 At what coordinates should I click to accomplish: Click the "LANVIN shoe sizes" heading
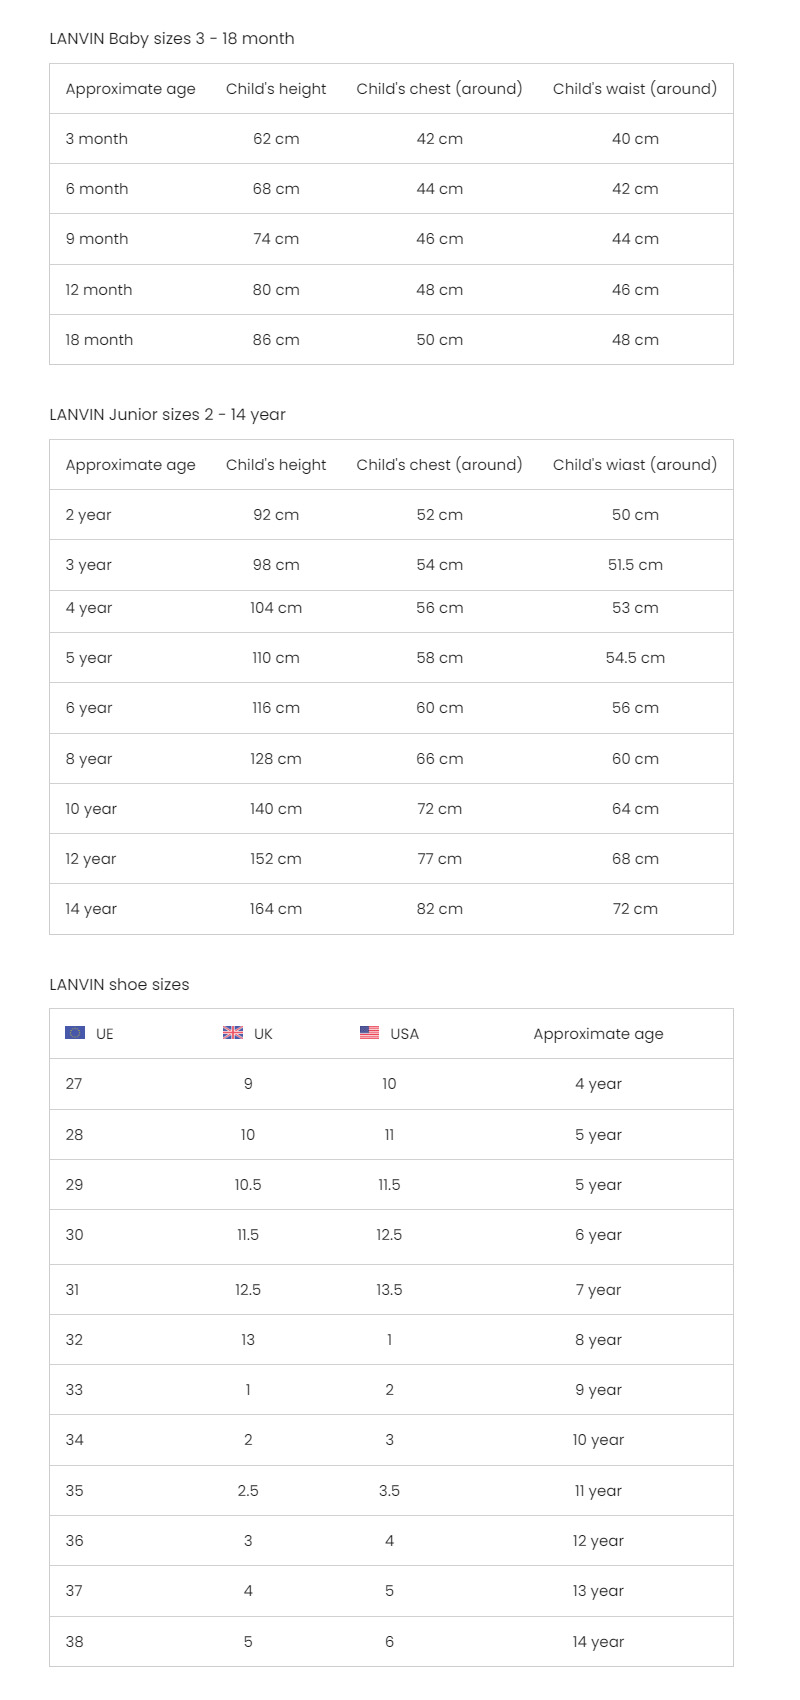click(119, 985)
